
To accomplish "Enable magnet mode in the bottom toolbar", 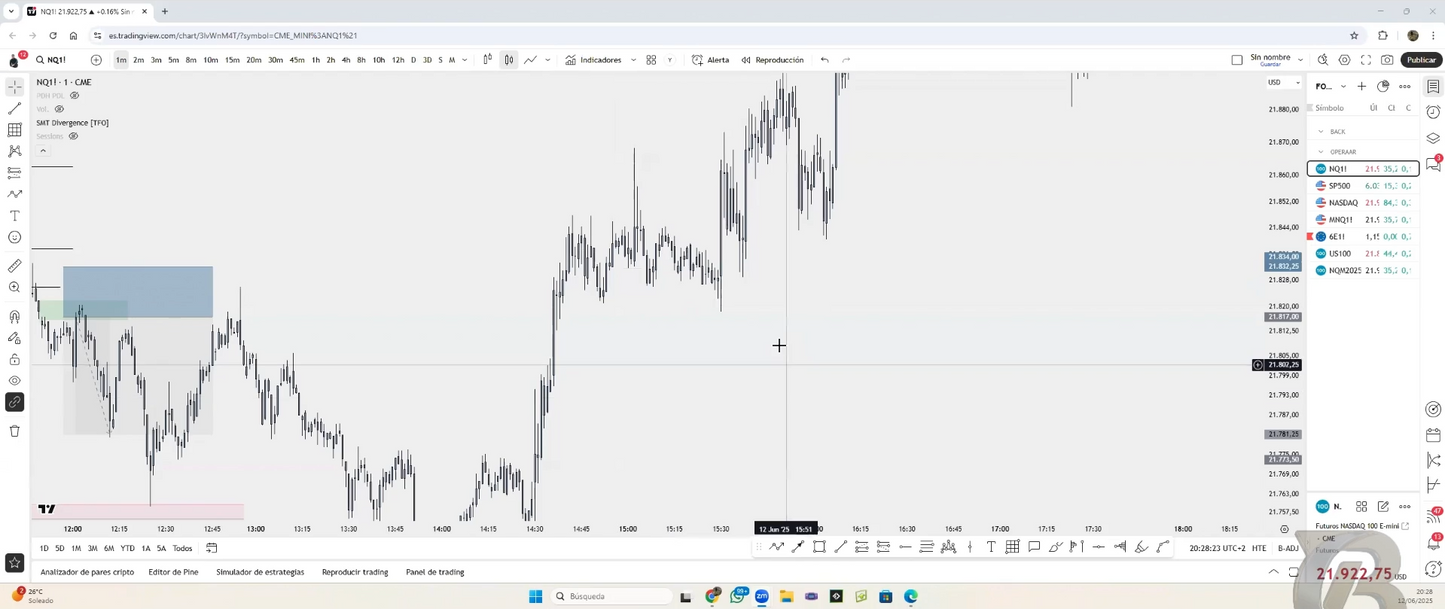I will pyautogui.click(x=15, y=316).
